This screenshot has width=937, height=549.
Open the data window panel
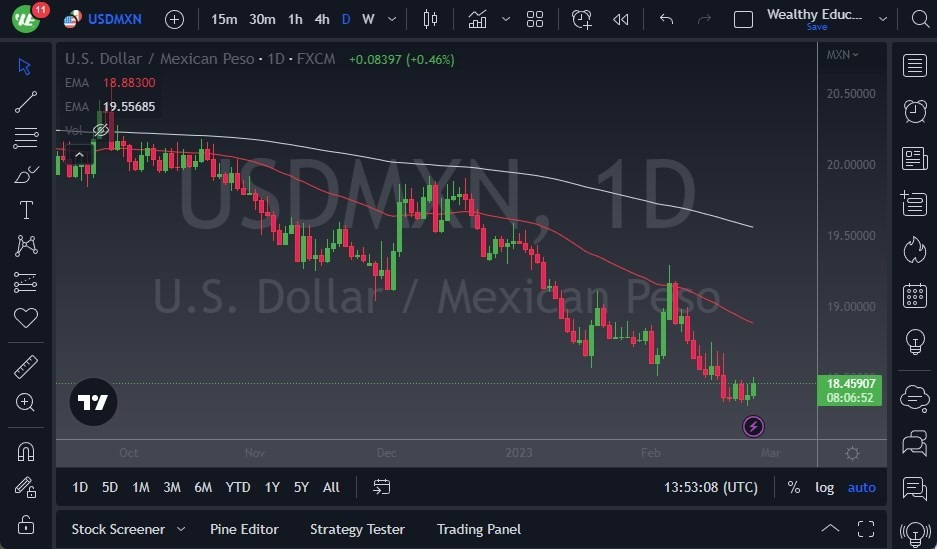[x=914, y=204]
